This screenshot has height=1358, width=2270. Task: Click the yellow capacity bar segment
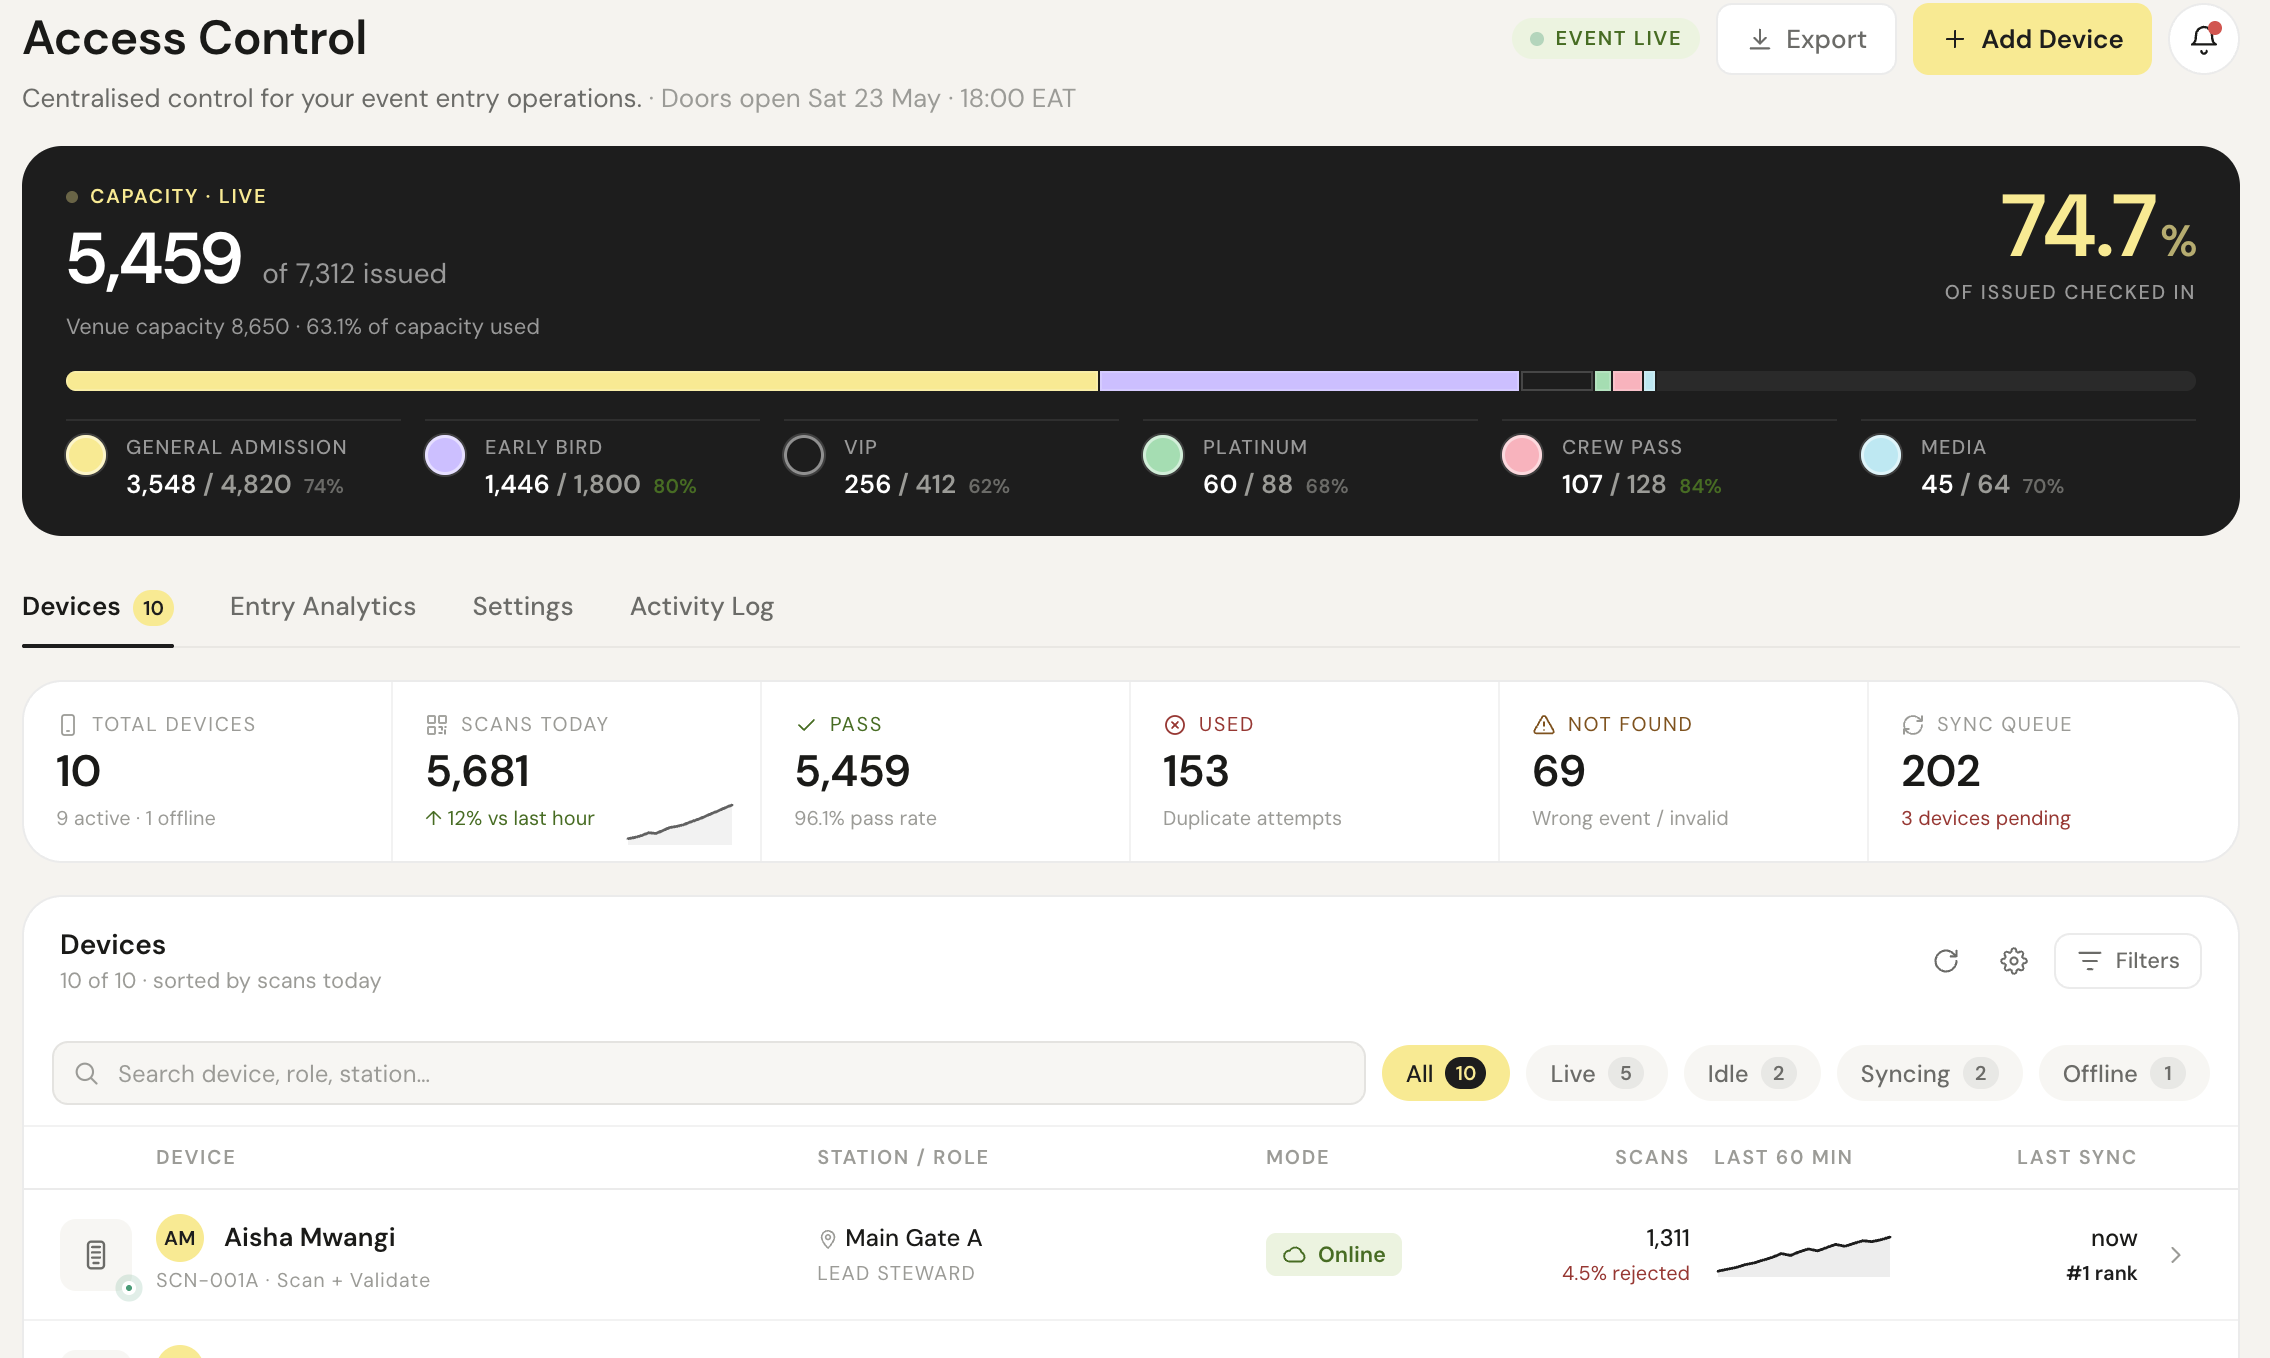582,381
